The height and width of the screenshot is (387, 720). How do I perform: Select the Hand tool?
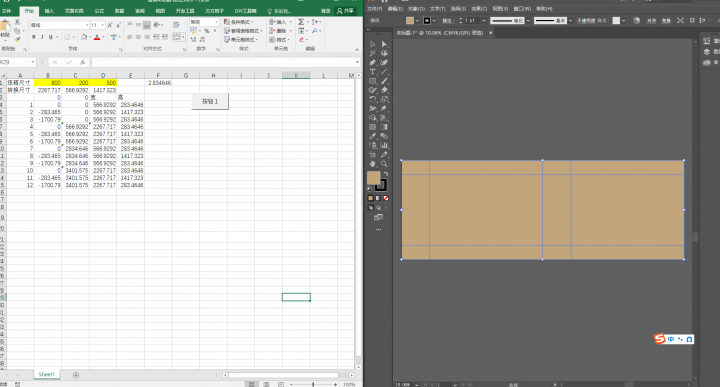point(372,164)
